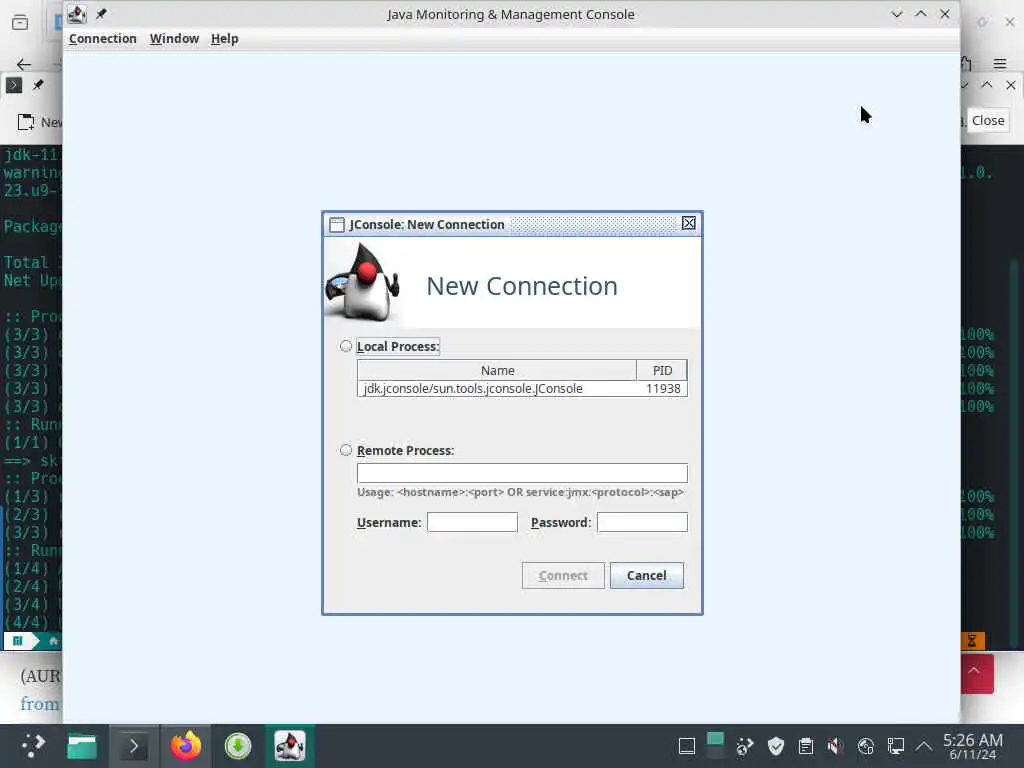
Task: Click the virtual desktop pager
Action: point(715,746)
